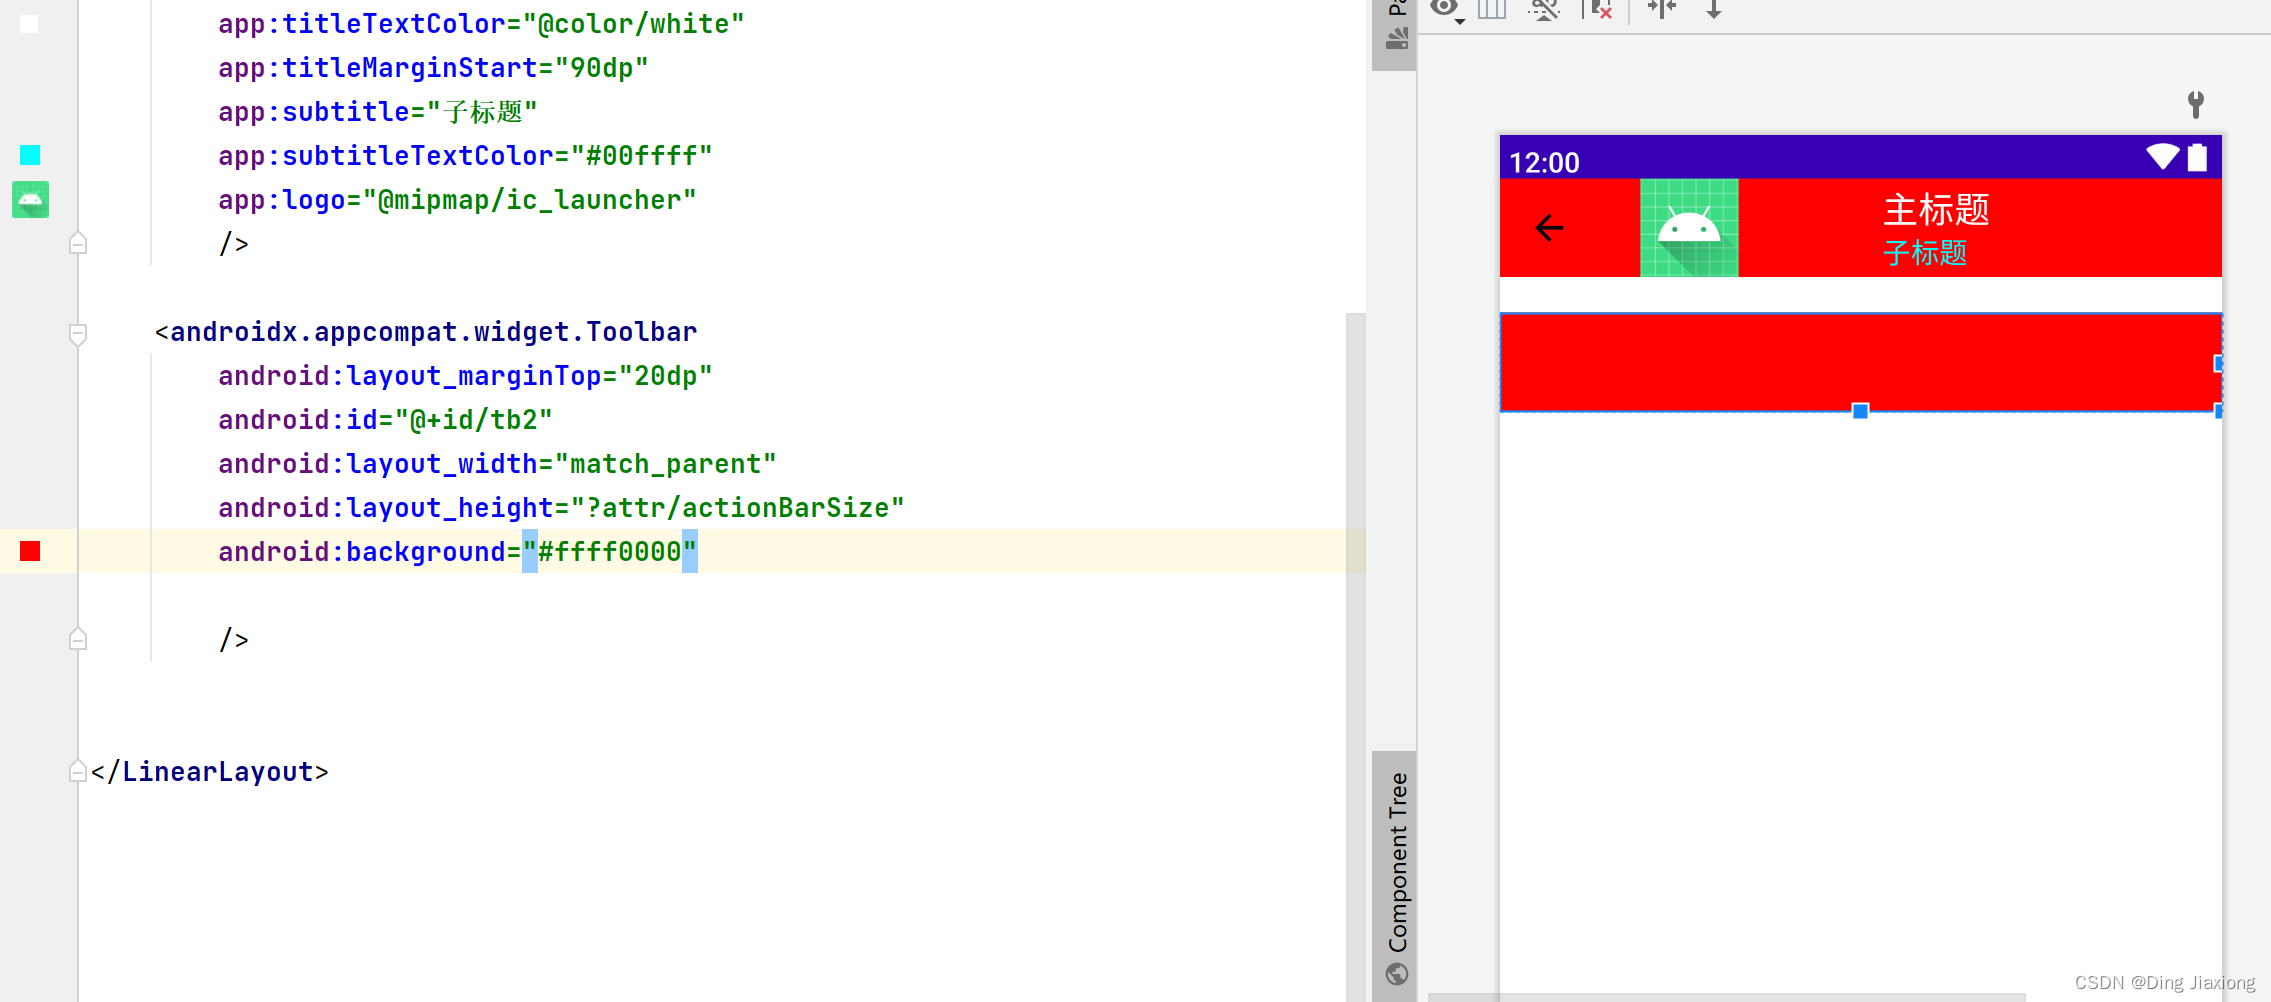2271x1002 pixels.
Task: Collapse the first Toolbar closing tag fold marker
Action: click(78, 243)
